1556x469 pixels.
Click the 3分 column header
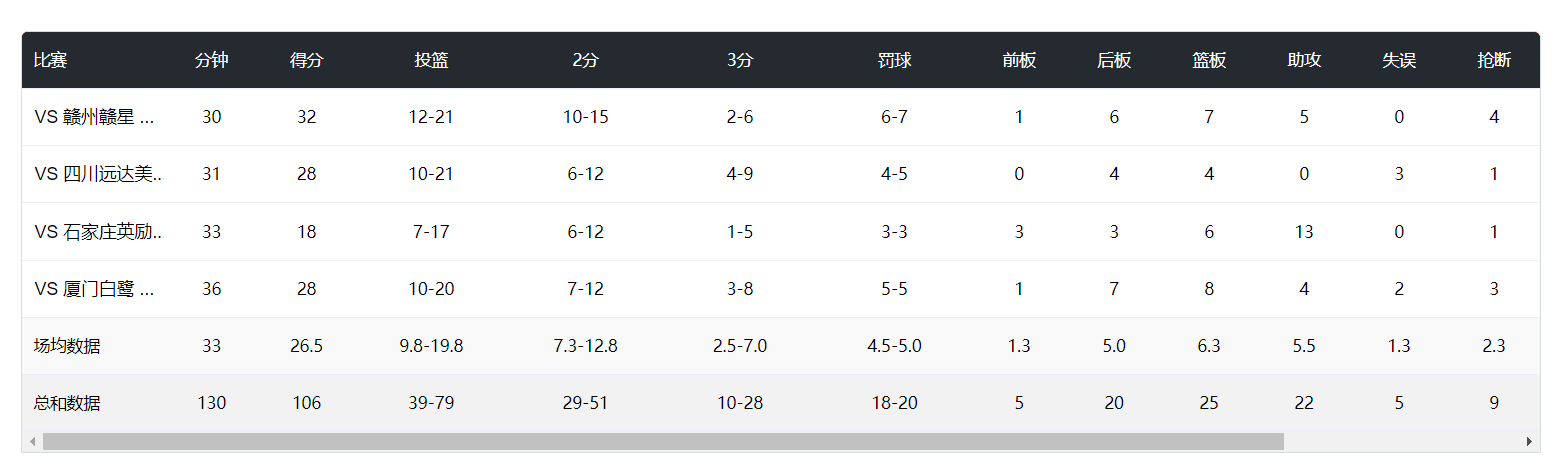740,60
